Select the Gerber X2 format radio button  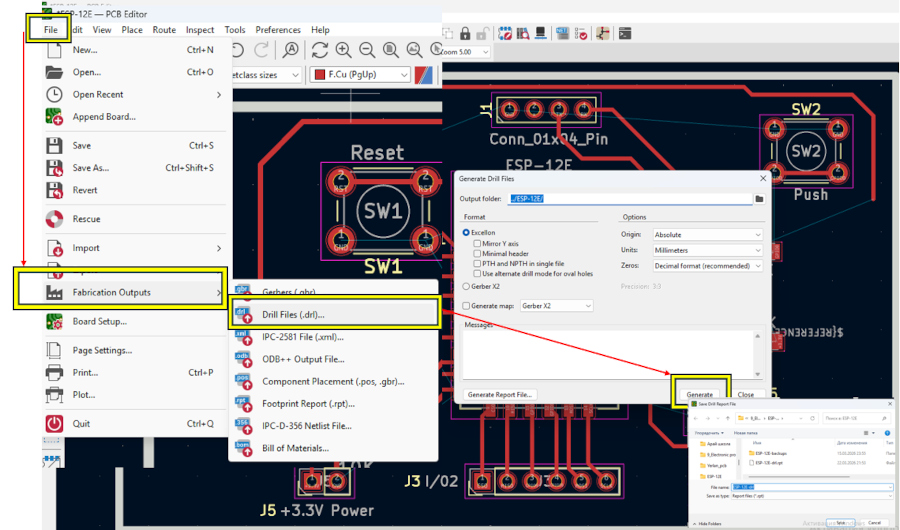point(466,287)
